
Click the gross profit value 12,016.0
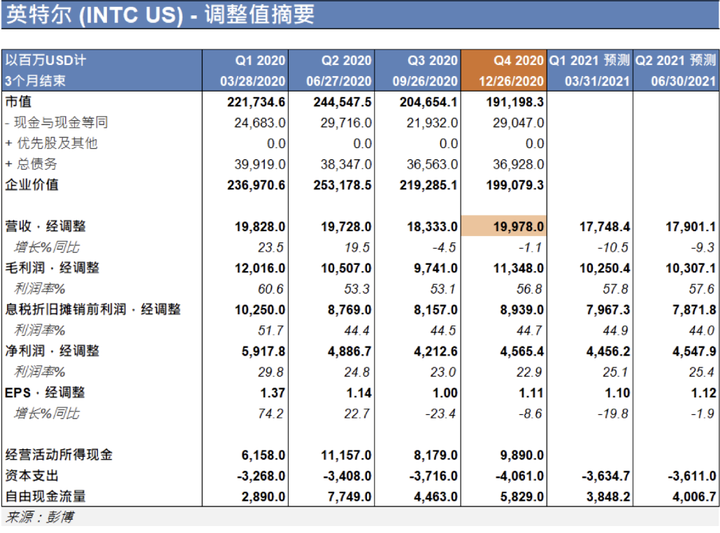pos(260,268)
